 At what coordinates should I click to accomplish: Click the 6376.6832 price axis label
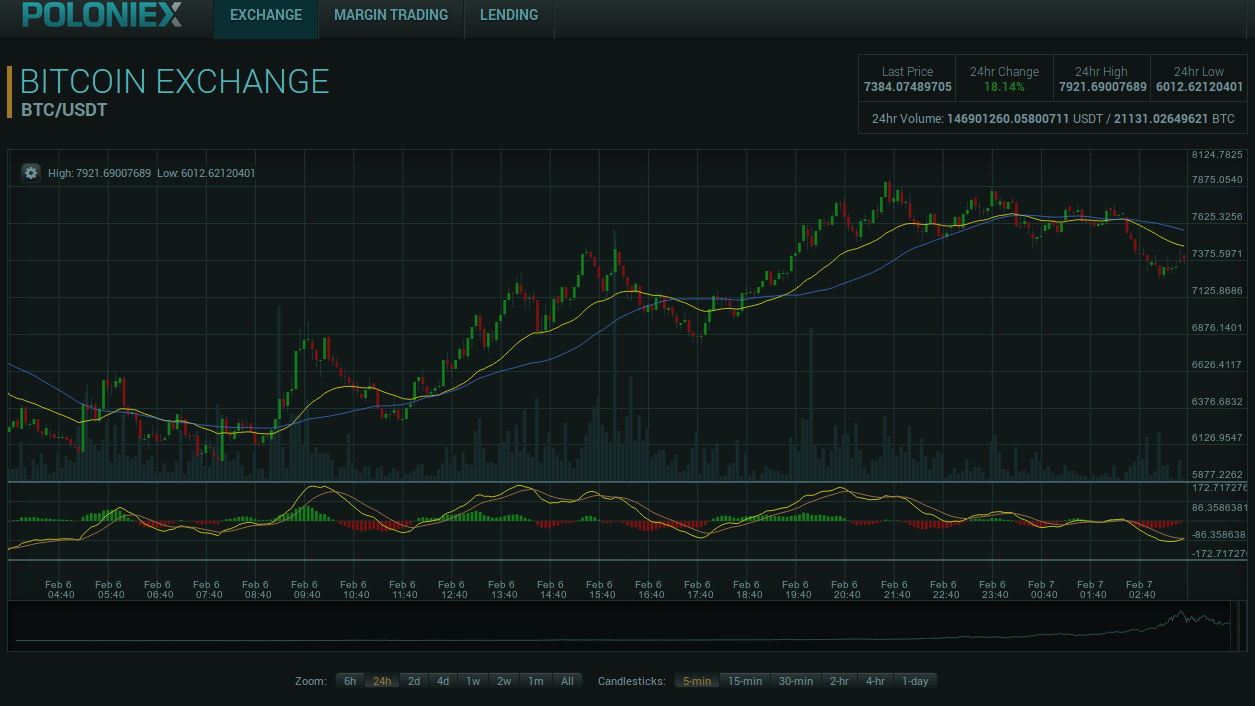point(1217,402)
